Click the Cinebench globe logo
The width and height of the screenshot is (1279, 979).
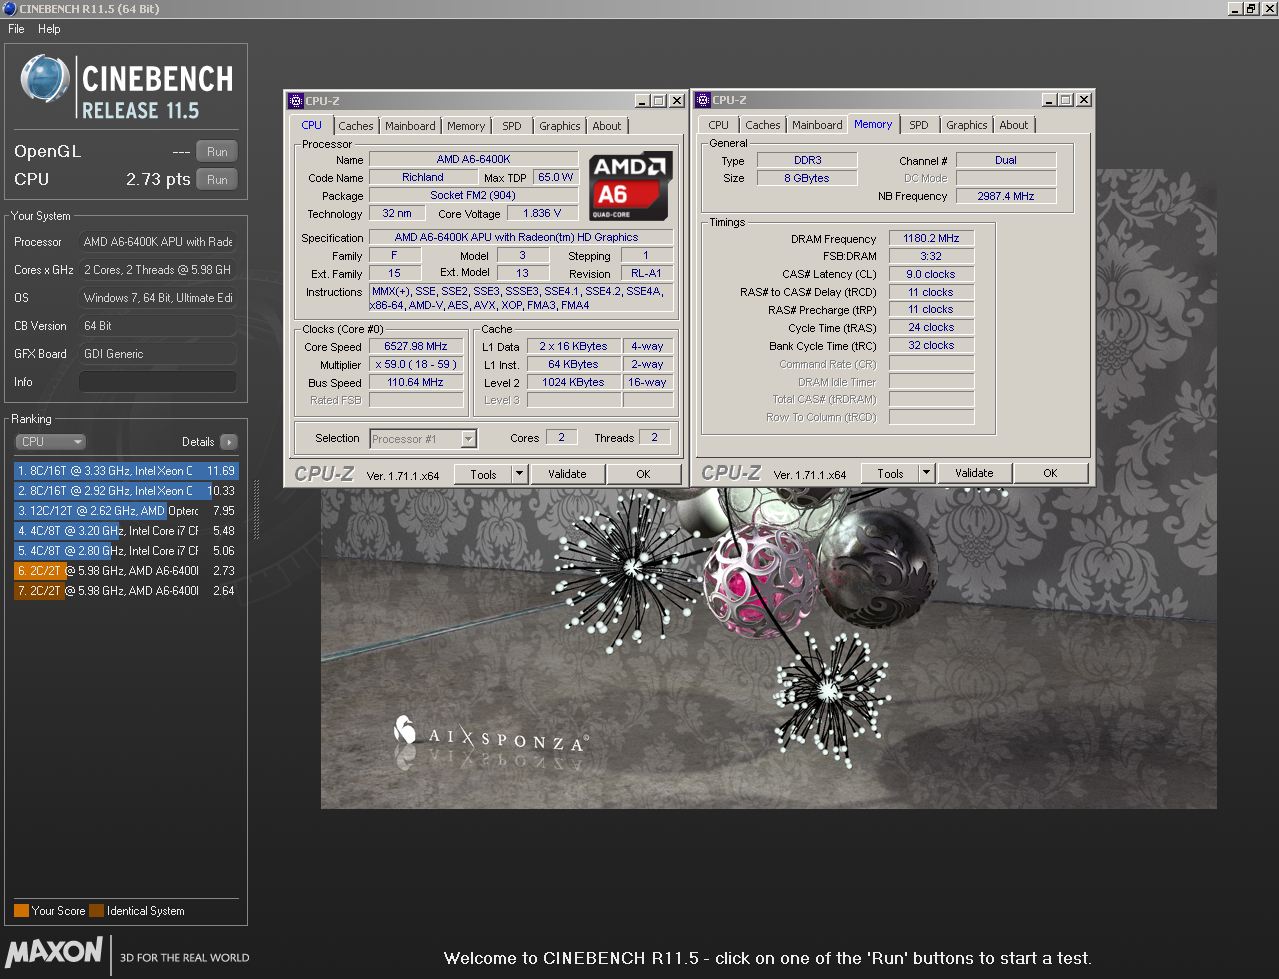(x=45, y=80)
